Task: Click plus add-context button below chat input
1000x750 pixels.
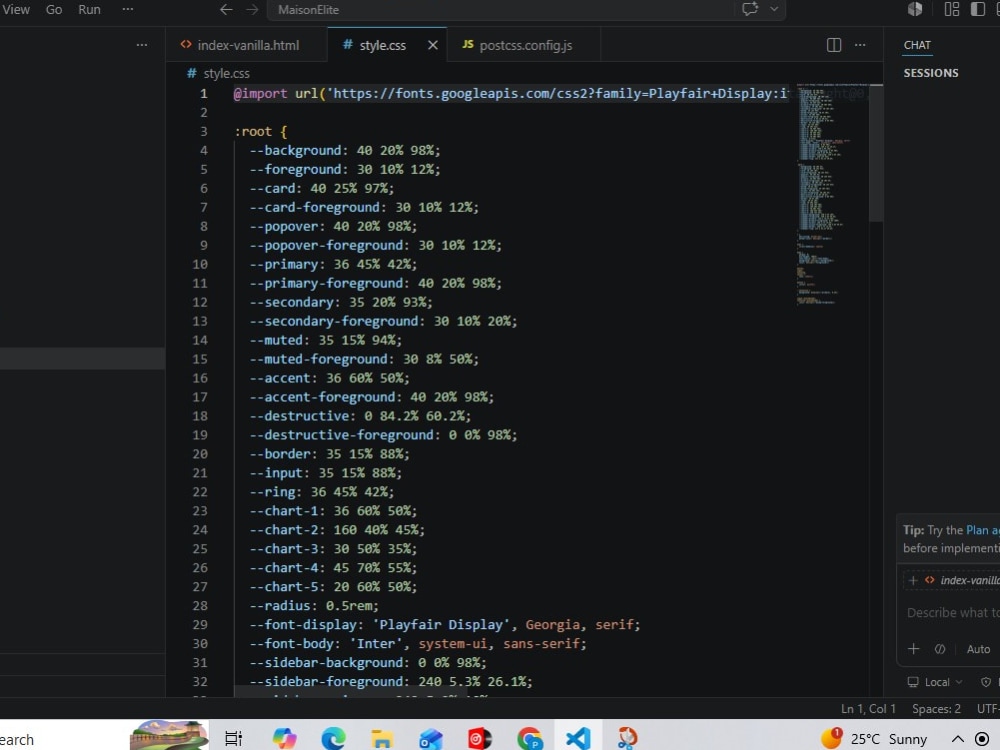Action: click(x=913, y=649)
